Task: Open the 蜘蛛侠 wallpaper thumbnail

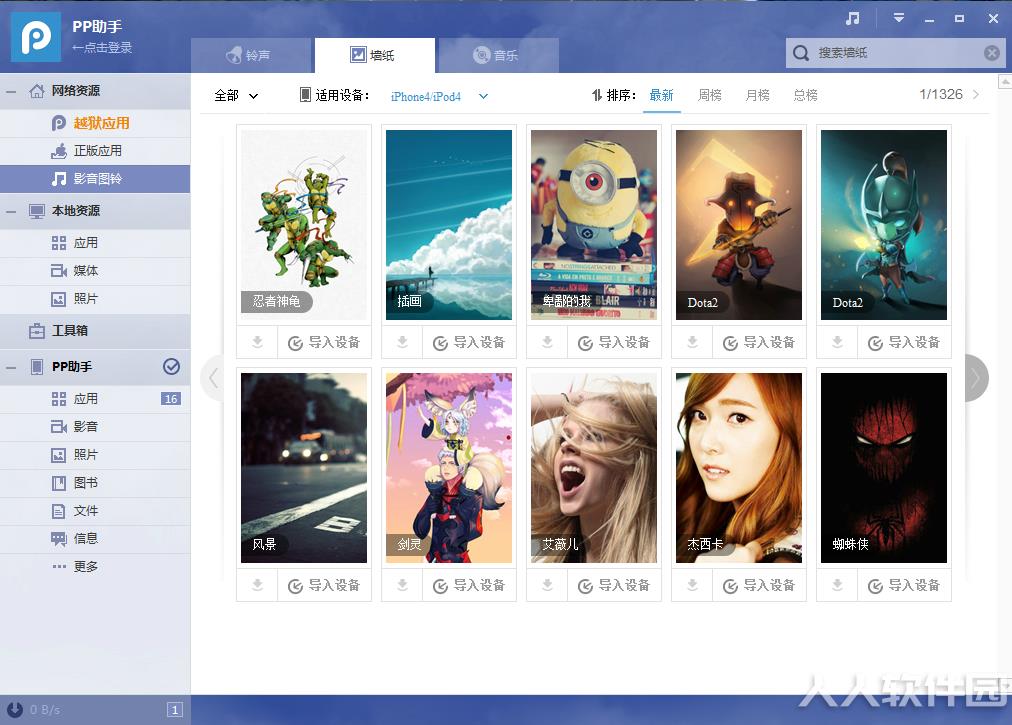Action: 884,468
